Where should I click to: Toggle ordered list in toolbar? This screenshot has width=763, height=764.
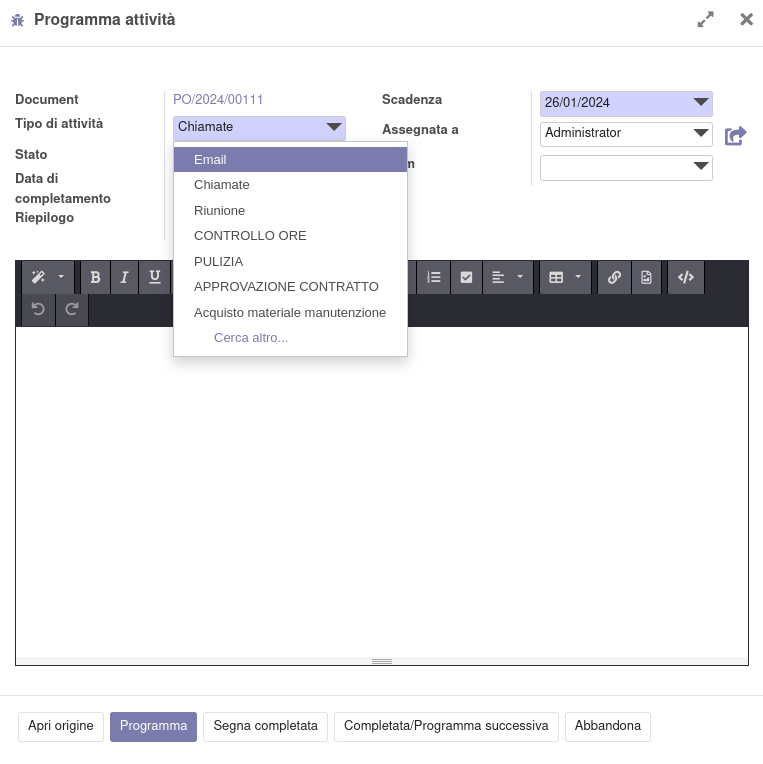(433, 278)
